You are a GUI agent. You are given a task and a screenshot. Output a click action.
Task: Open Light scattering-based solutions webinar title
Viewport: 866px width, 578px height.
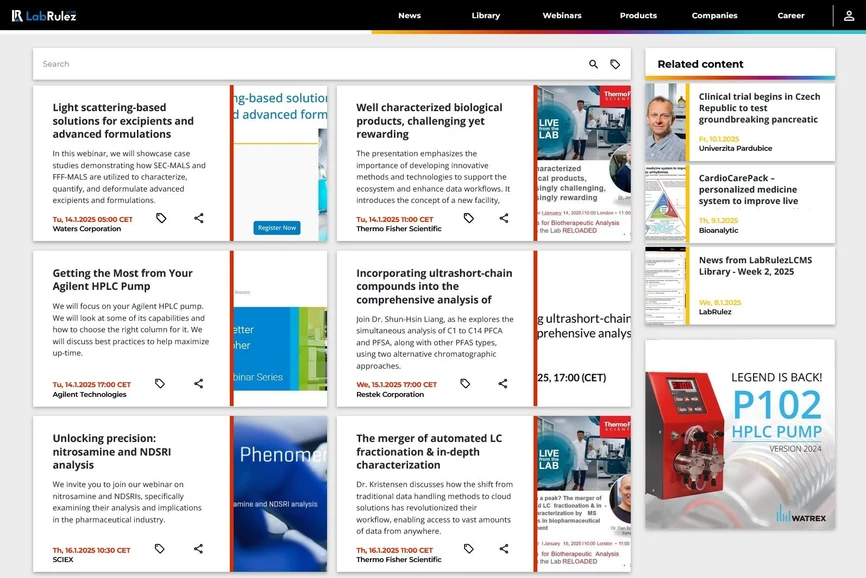[x=123, y=120]
